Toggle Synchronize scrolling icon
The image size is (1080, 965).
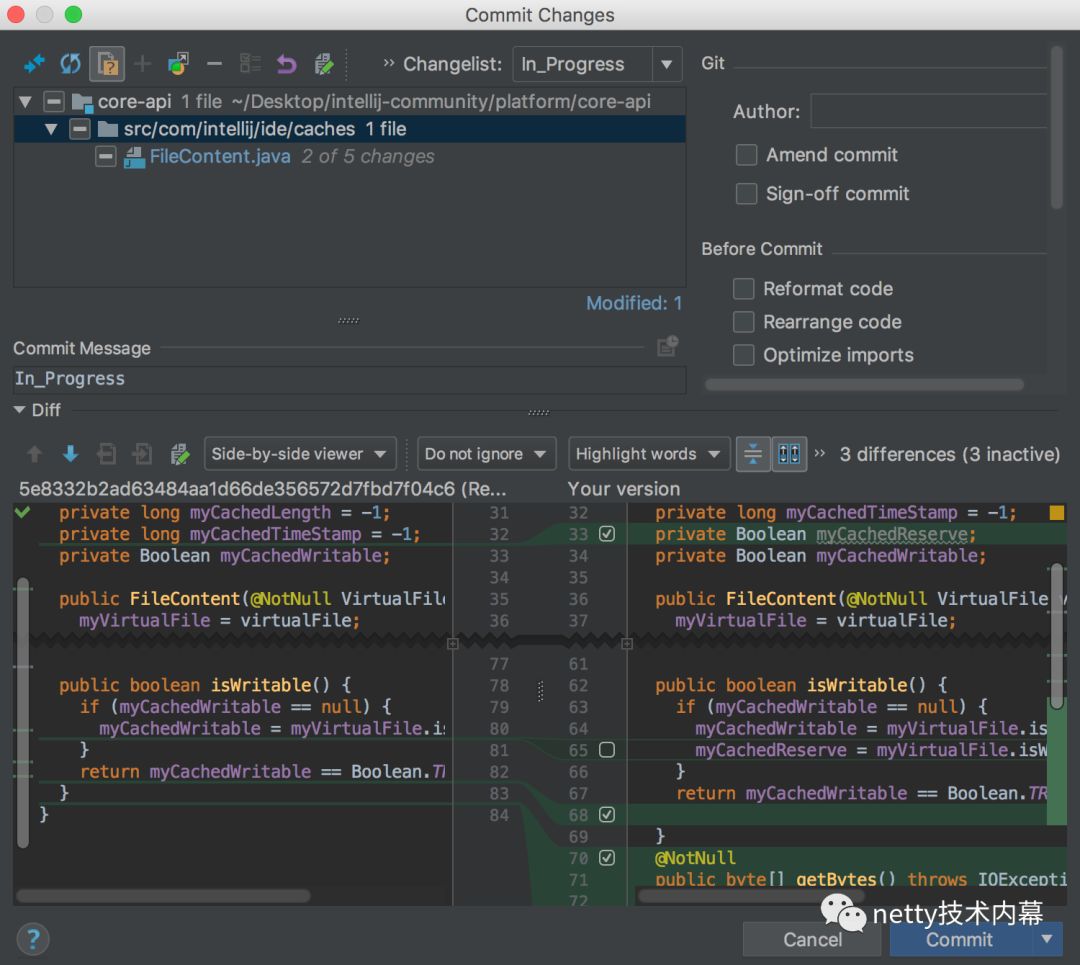[789, 454]
